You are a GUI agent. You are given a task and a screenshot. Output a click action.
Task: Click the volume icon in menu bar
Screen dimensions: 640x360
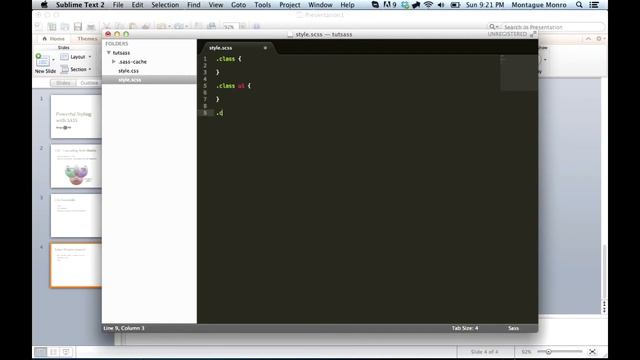click(x=441, y=5)
